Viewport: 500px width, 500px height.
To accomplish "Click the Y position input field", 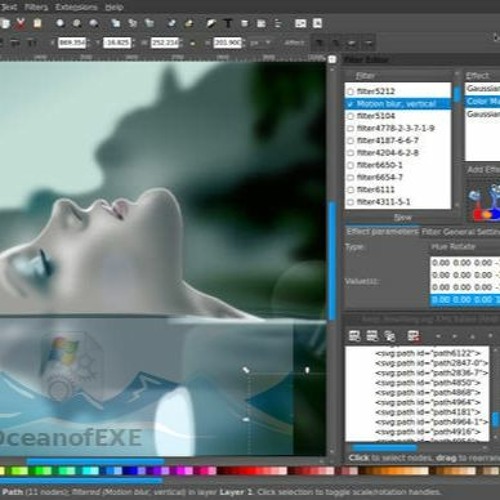I will 117,43.
